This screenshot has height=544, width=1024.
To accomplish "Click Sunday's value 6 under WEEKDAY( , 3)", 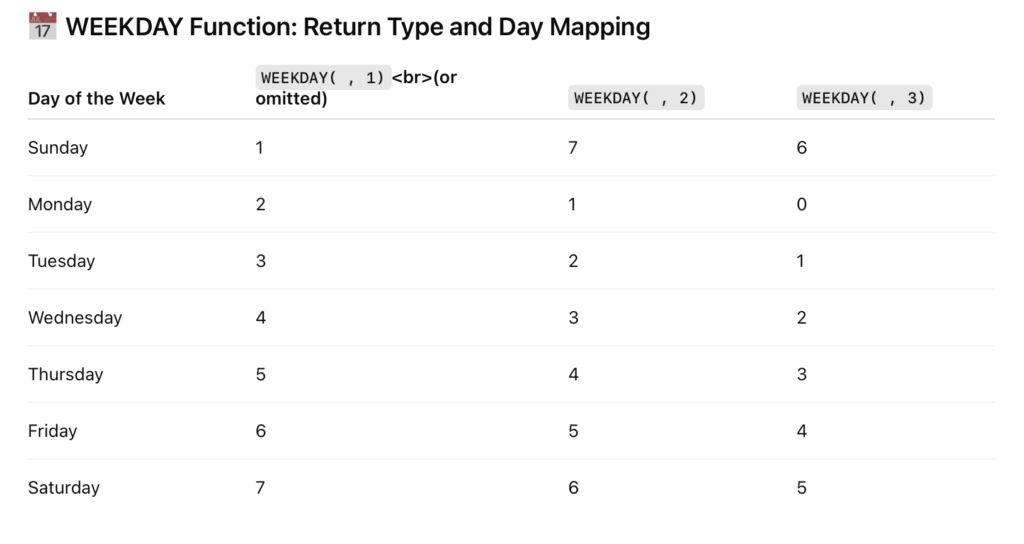I will [801, 148].
